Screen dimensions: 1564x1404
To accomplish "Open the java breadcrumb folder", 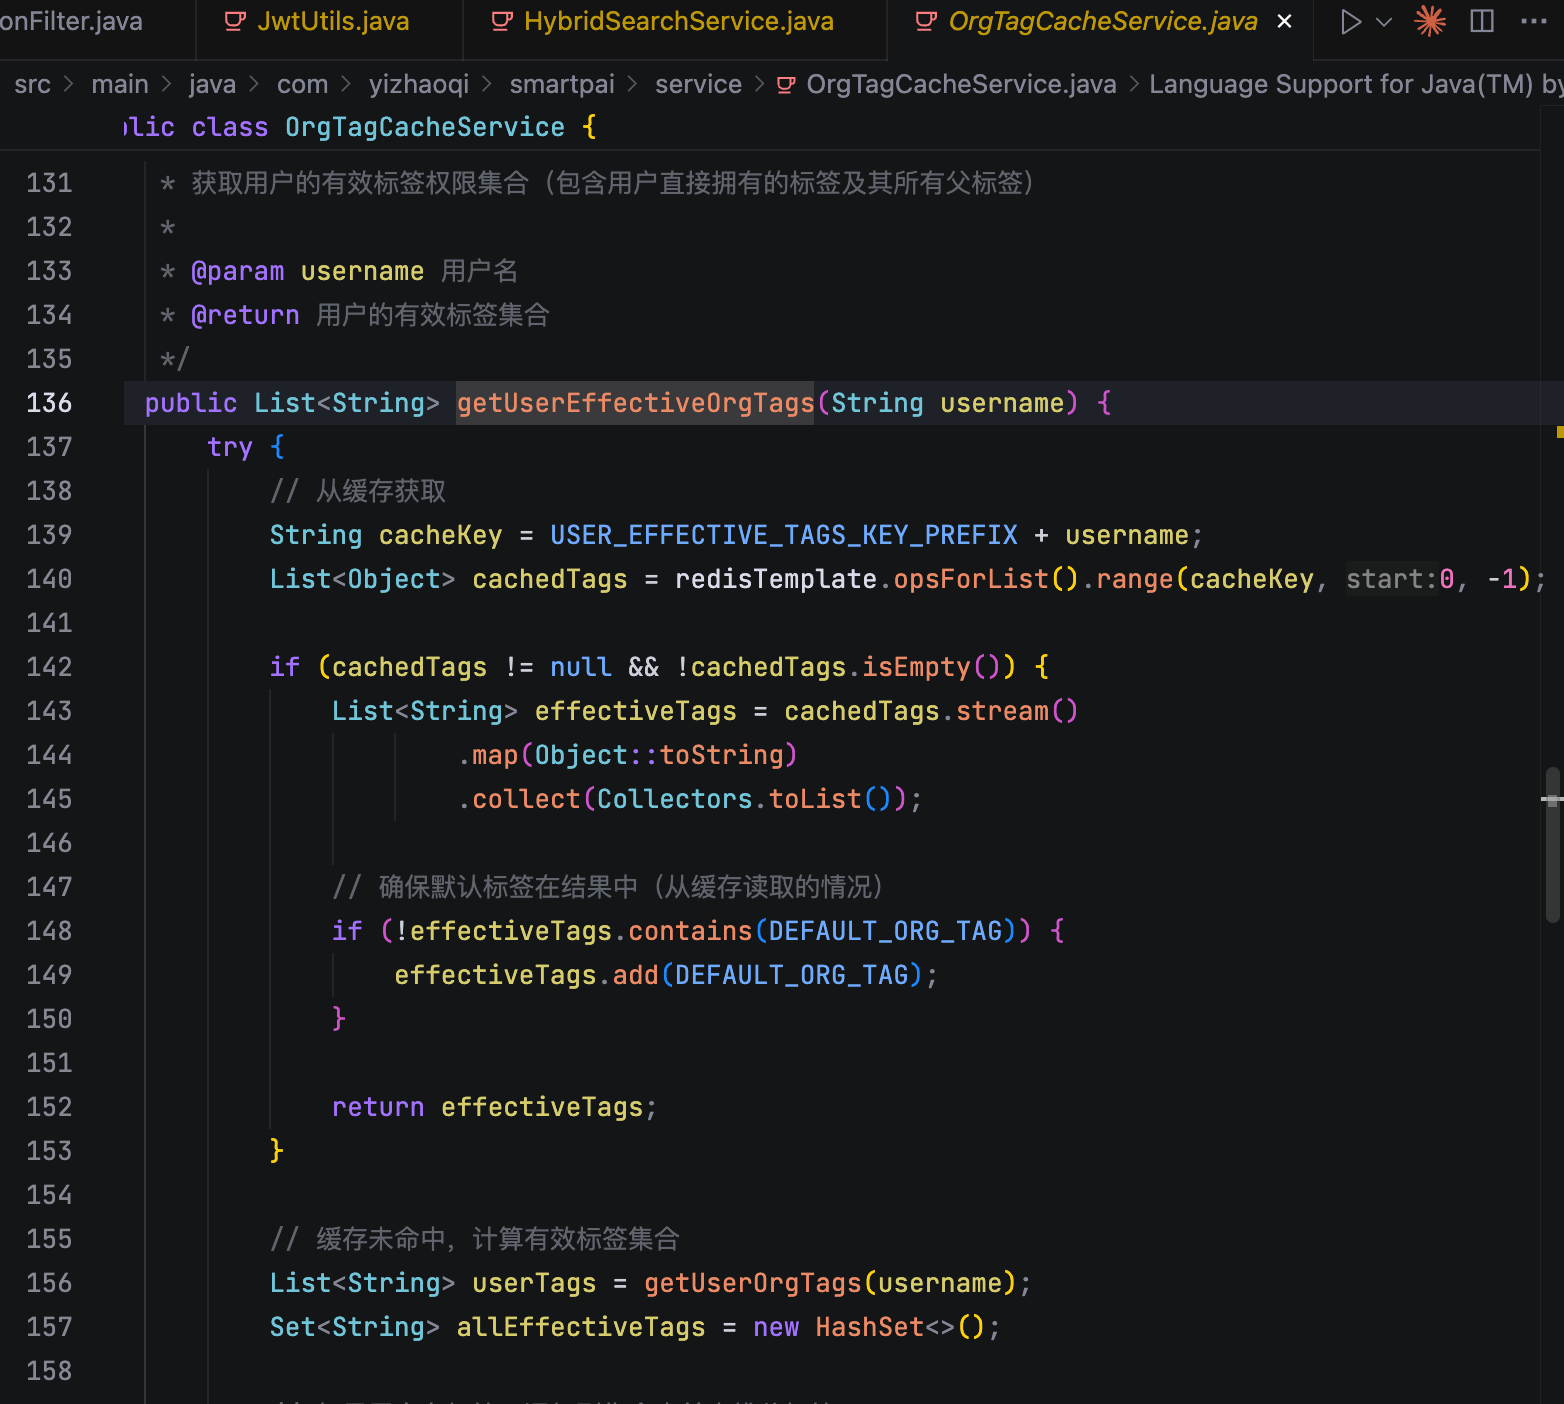I will click(213, 85).
